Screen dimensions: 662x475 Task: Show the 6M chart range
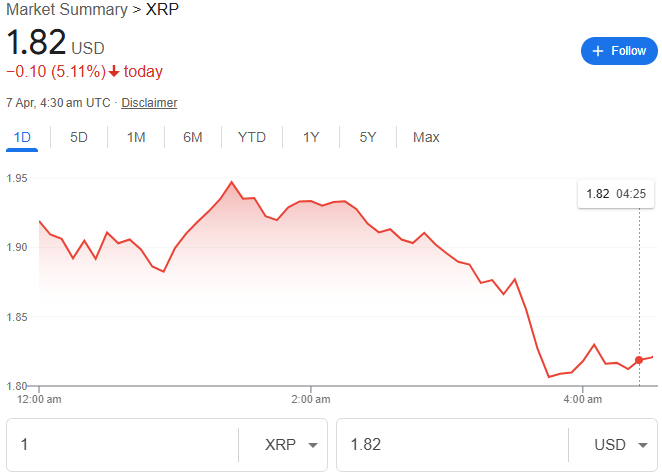click(193, 137)
